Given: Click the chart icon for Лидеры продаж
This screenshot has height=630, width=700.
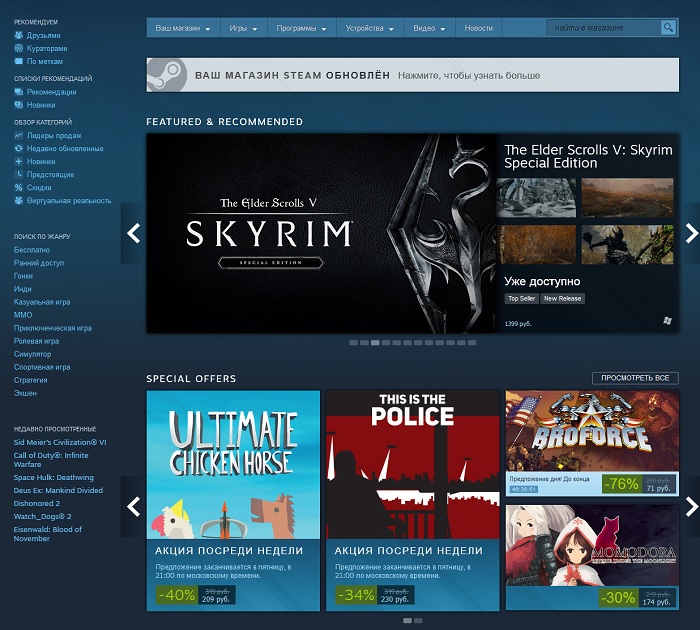Looking at the screenshot, I should 19,135.
